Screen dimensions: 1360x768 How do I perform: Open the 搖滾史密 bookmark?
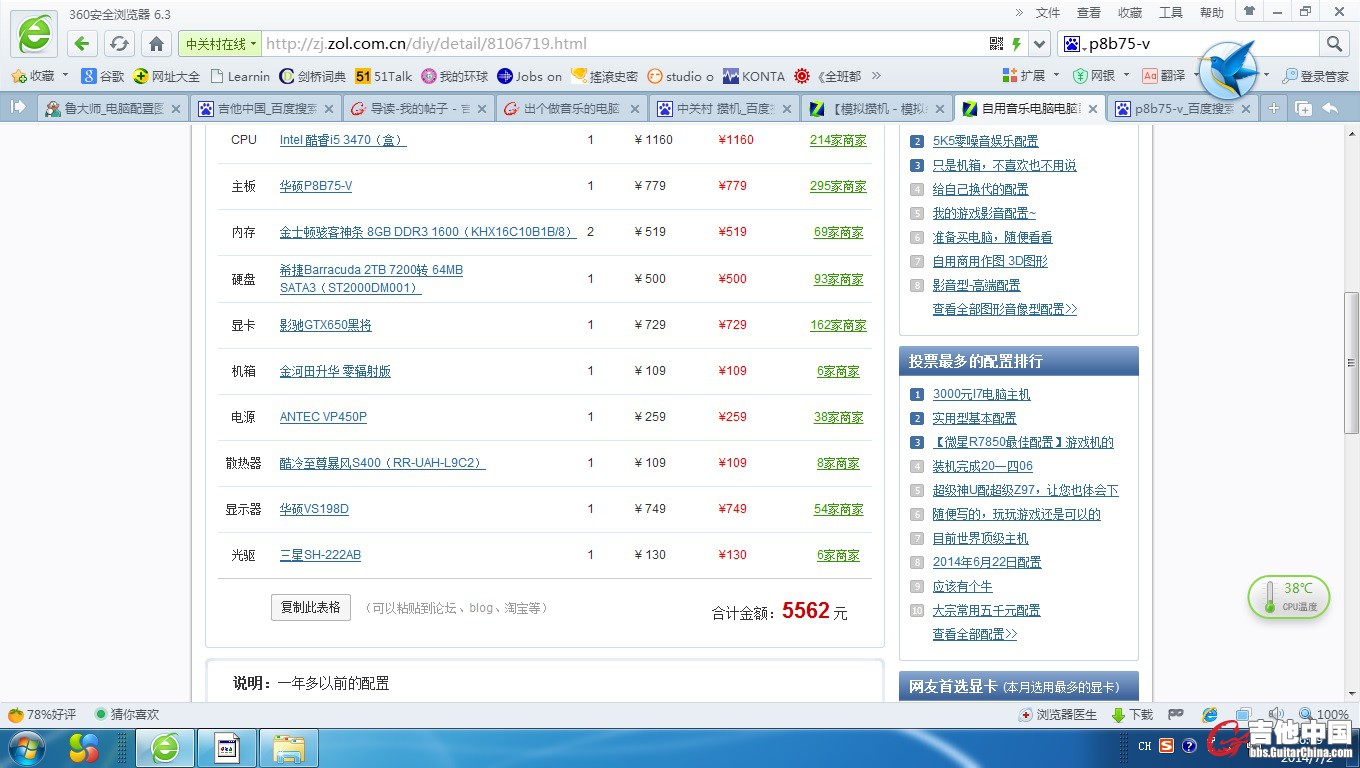[x=604, y=76]
